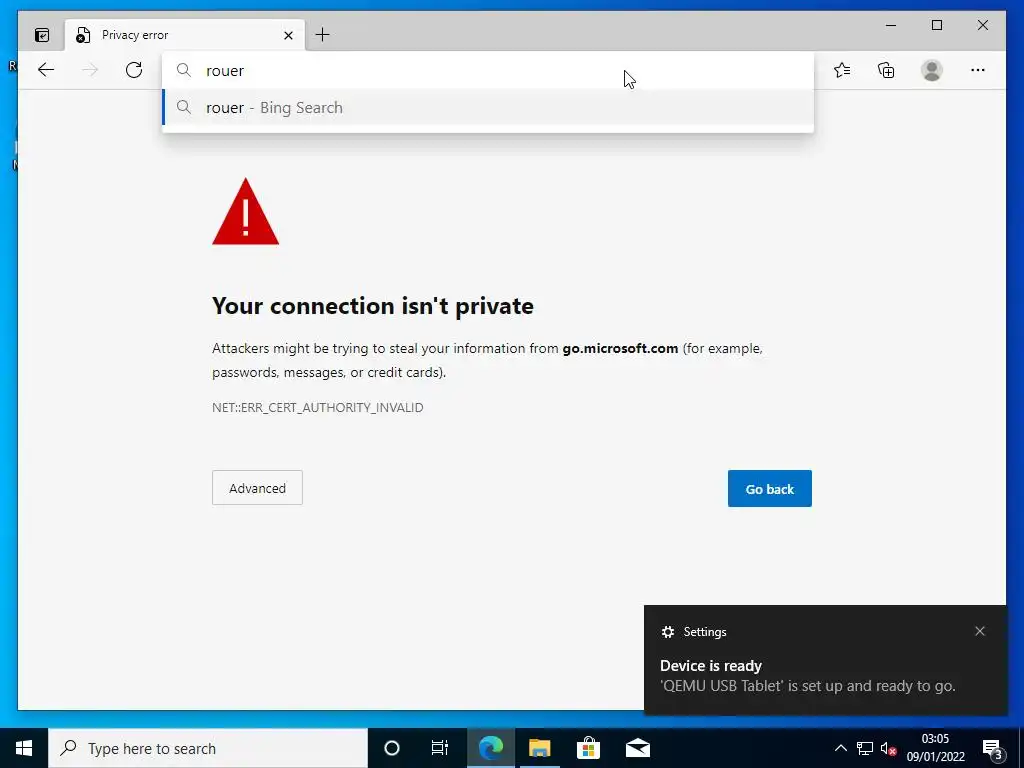This screenshot has height=768, width=1024.
Task: Open the Collections icon
Action: point(886,70)
